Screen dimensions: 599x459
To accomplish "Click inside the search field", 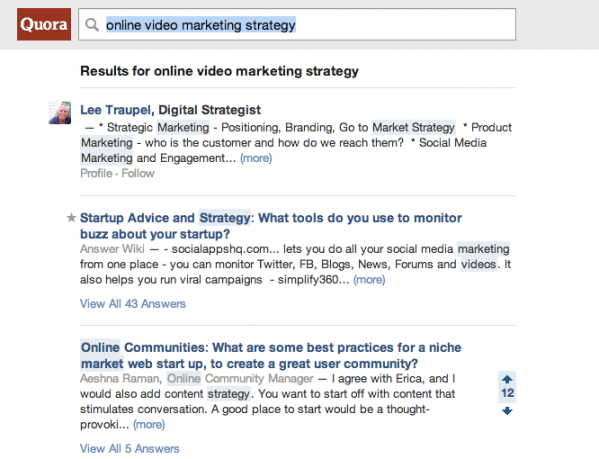I will [297, 25].
